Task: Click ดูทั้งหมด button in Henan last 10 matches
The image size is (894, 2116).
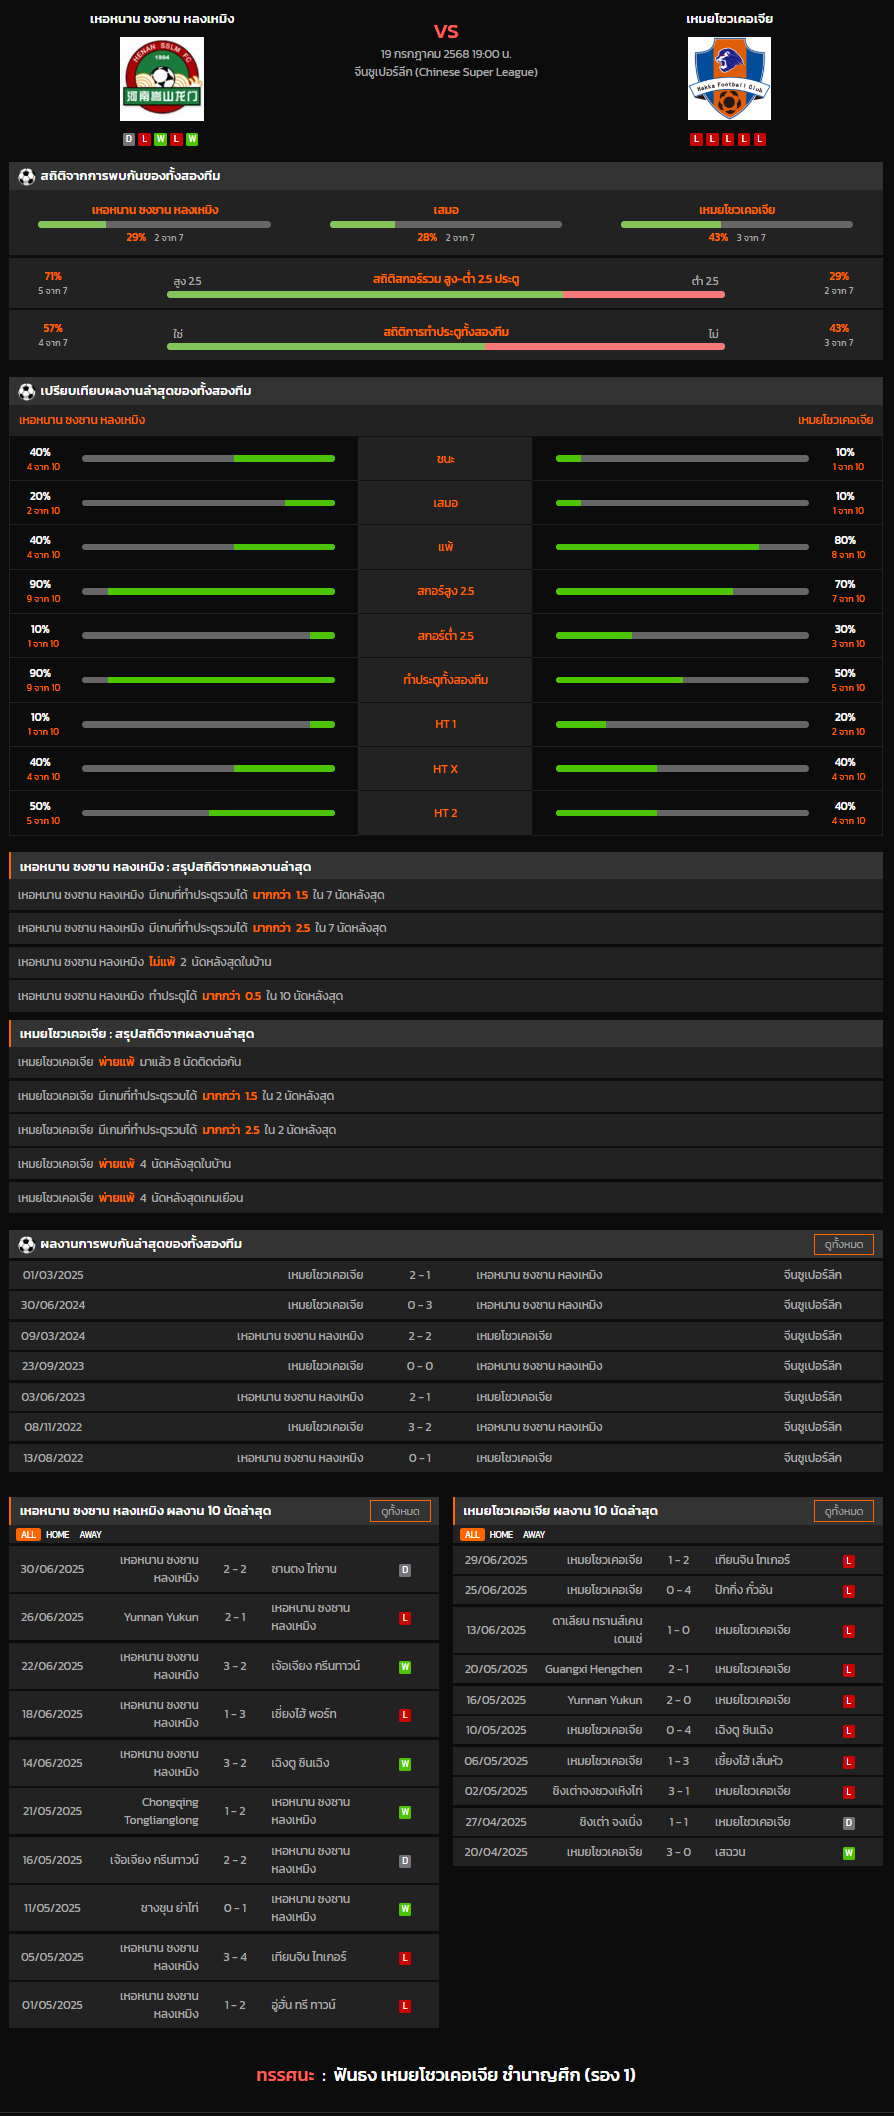Action: 400,1511
